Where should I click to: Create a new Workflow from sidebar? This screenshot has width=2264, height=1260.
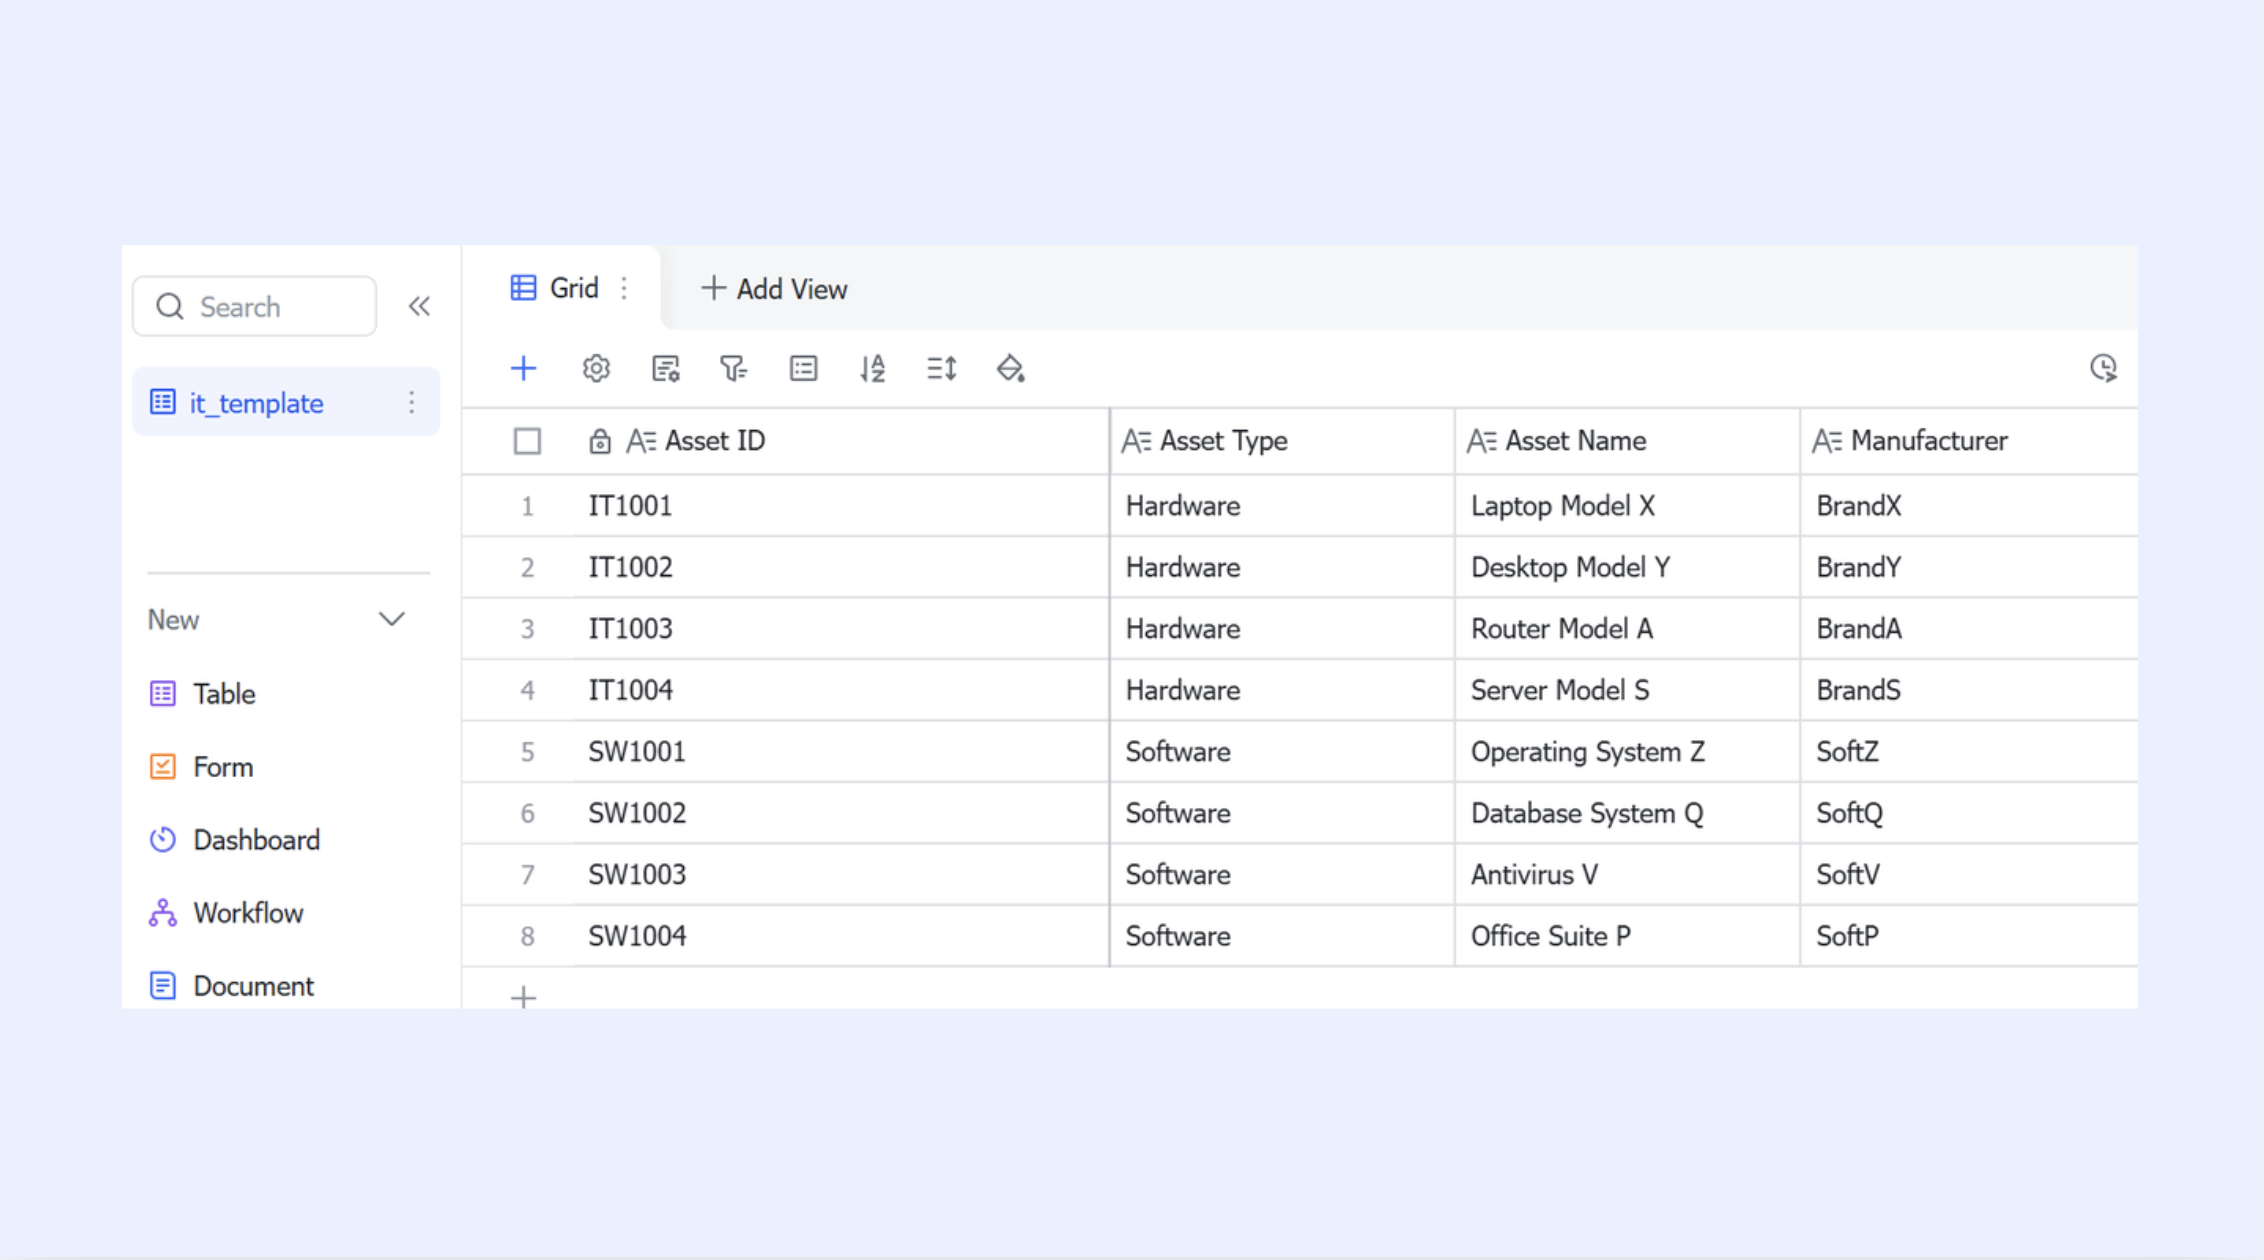[x=226, y=913]
